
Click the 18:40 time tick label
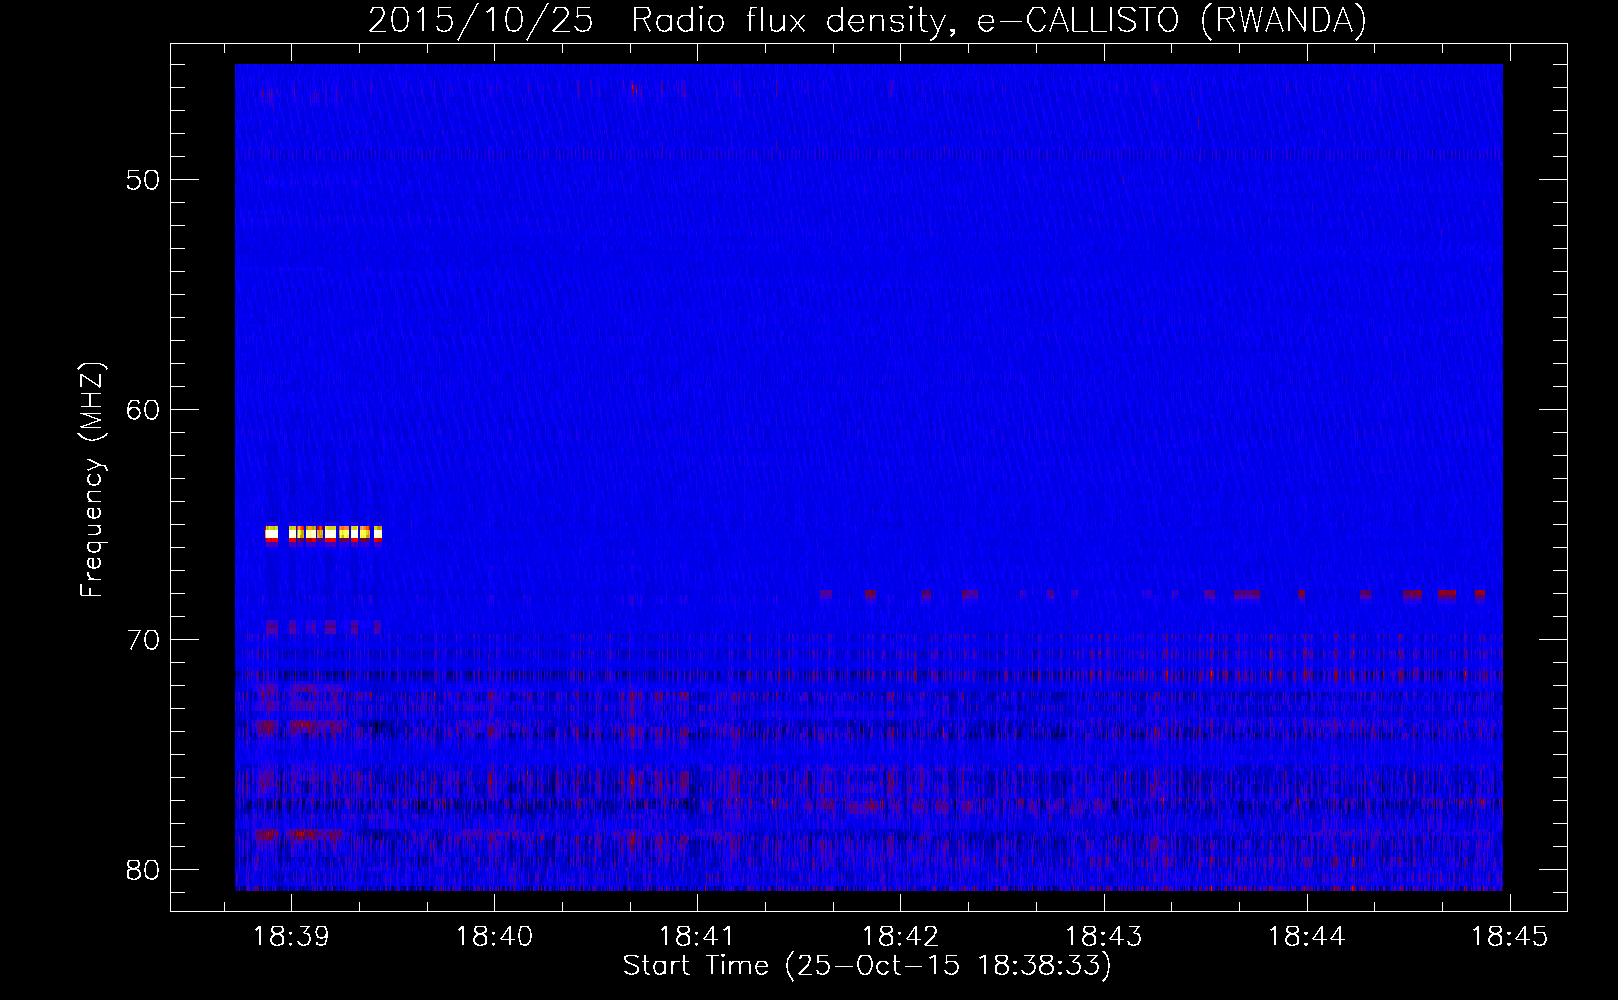[x=494, y=936]
